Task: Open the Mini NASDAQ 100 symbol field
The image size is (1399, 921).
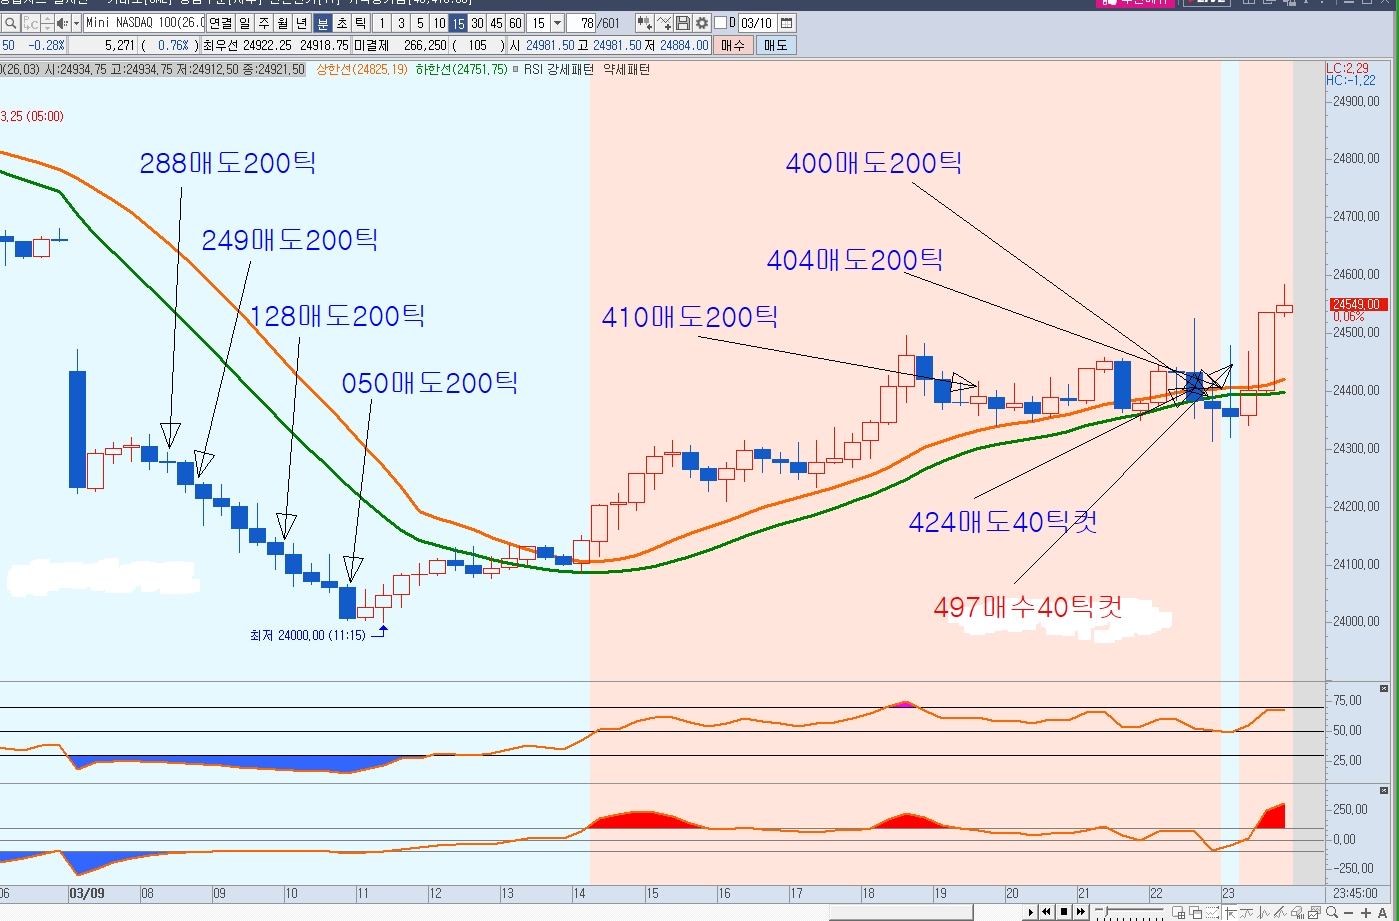Action: click(144, 23)
